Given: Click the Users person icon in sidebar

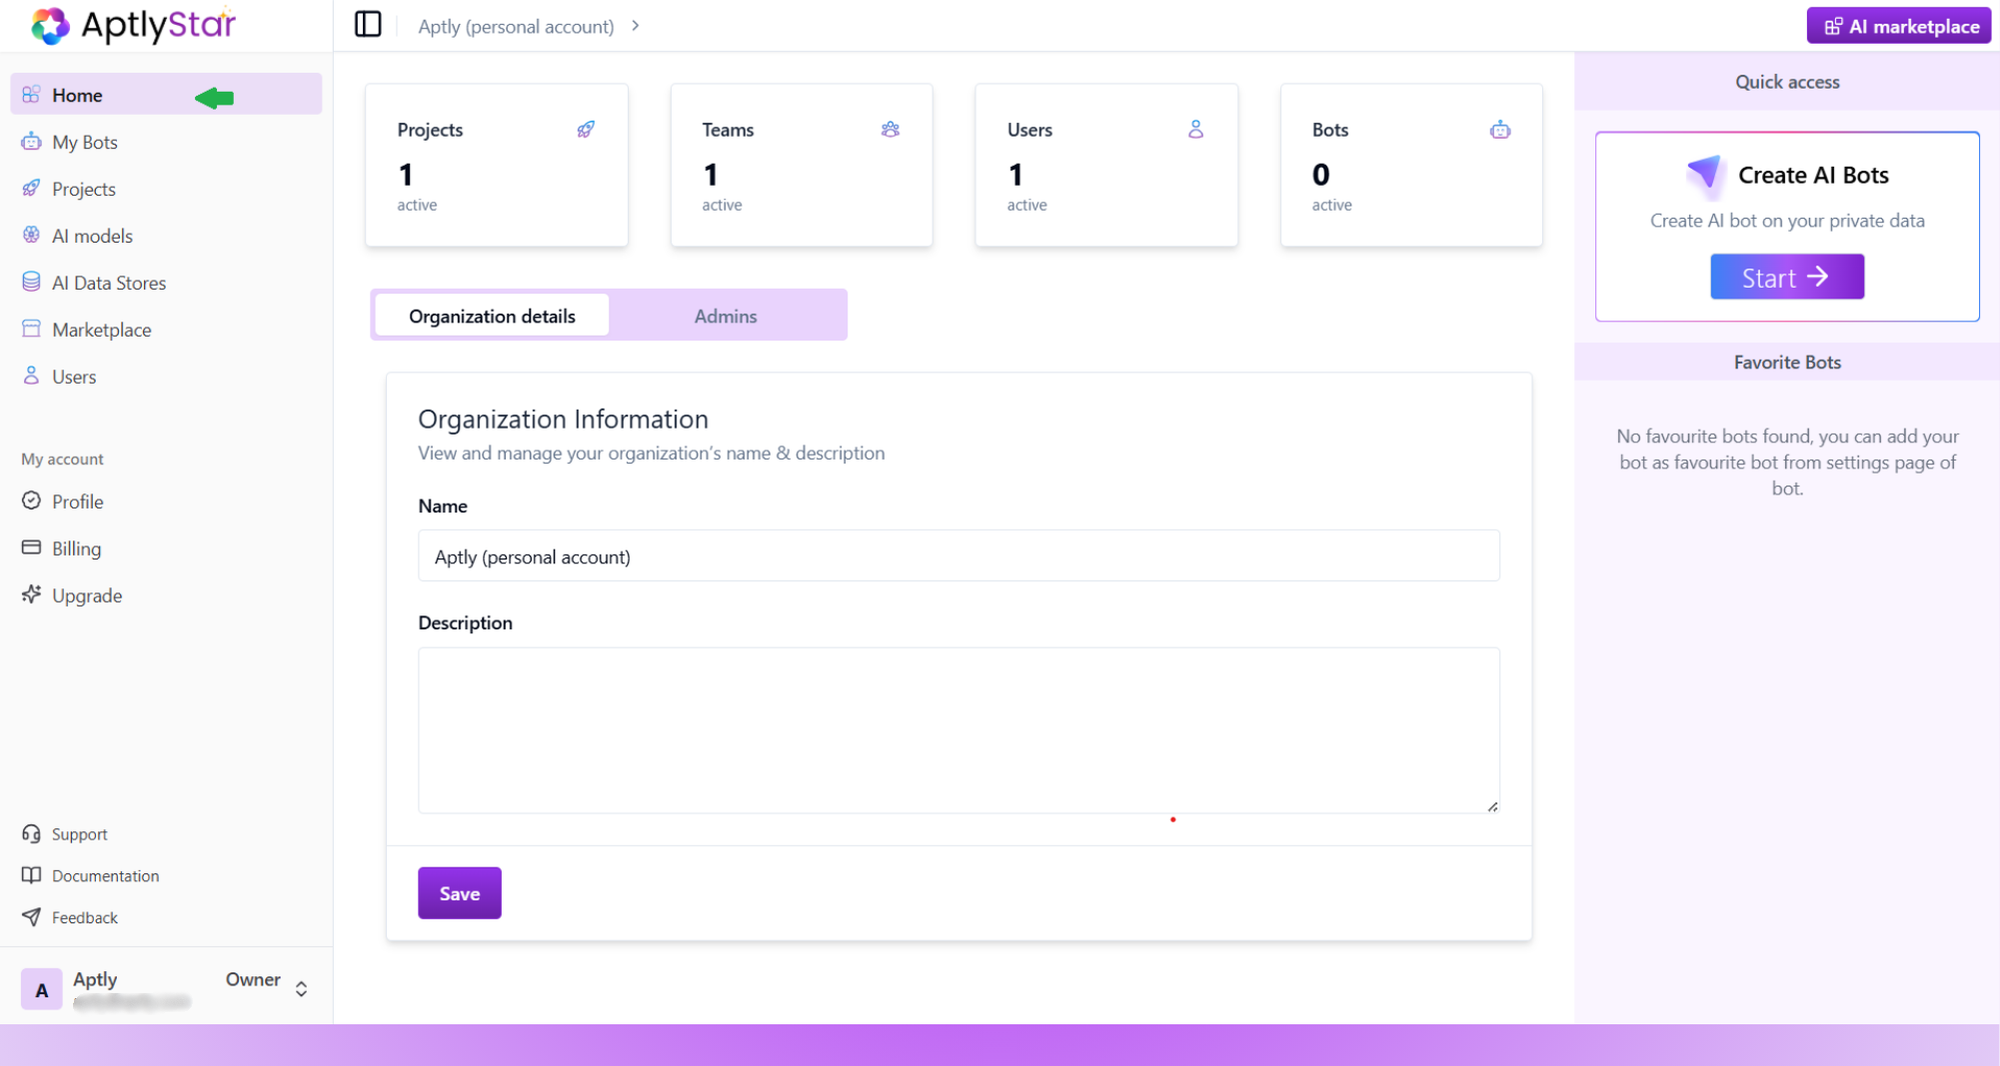Looking at the screenshot, I should [x=31, y=376].
